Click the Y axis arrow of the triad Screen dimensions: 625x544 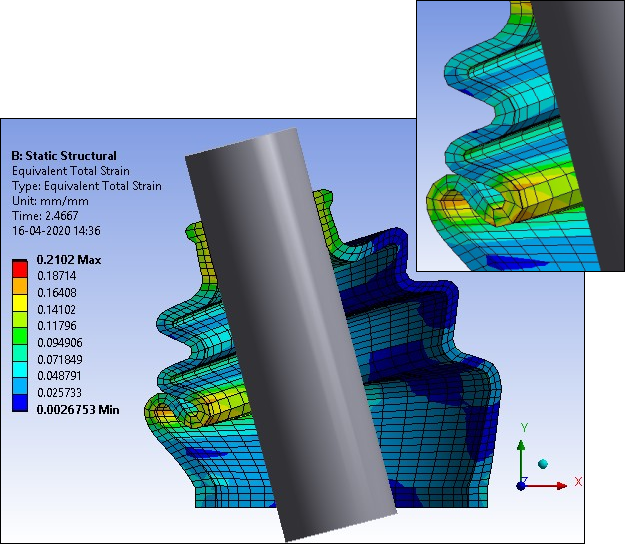[521, 458]
